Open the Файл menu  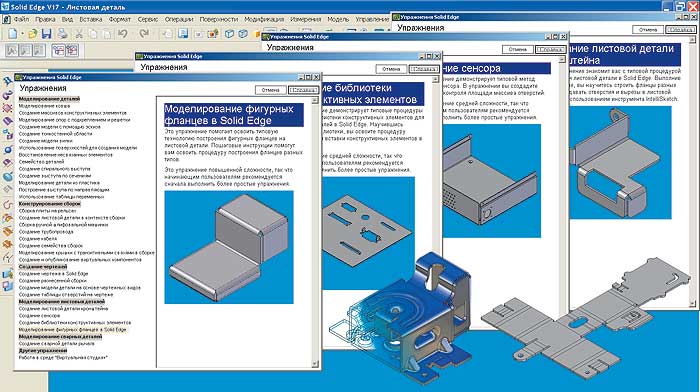(21, 20)
